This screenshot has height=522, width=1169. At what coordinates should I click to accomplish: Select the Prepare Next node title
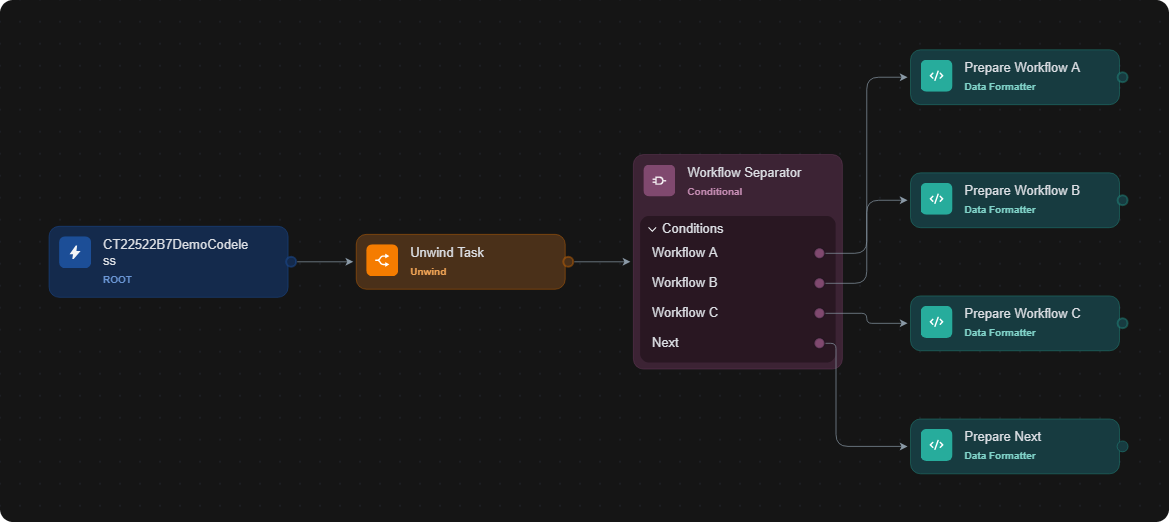1002,436
